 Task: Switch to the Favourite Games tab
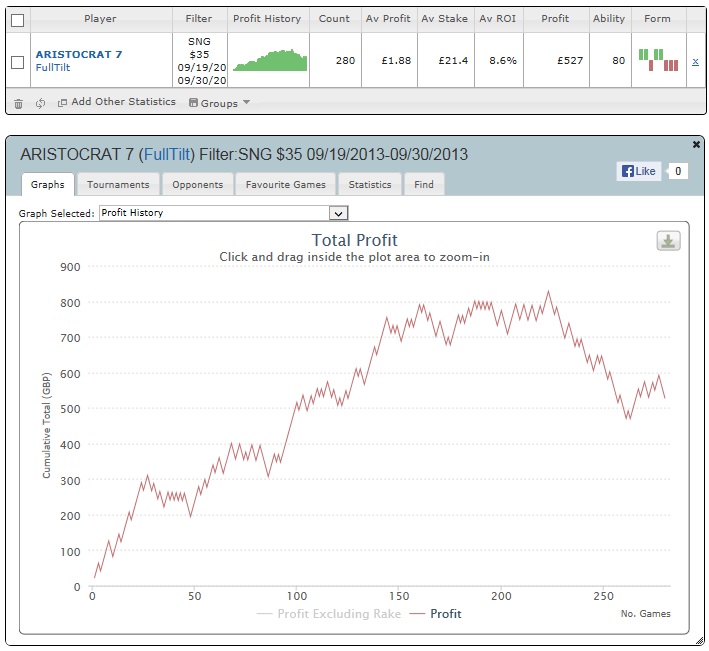pyautogui.click(x=285, y=184)
